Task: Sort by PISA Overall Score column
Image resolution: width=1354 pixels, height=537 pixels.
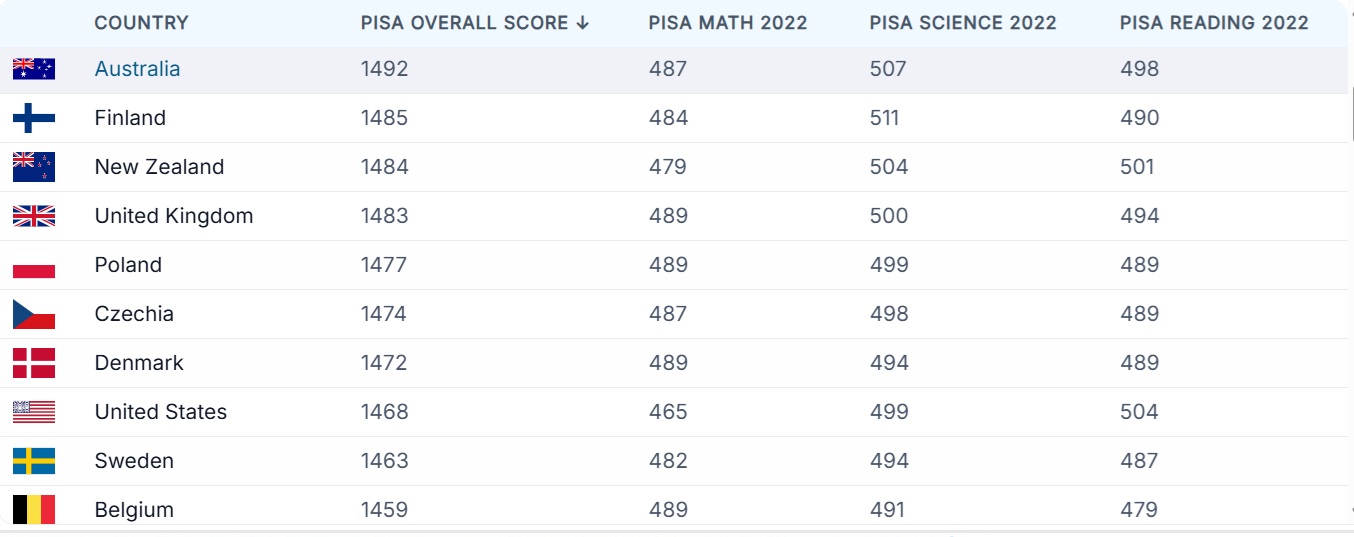Action: [475, 23]
